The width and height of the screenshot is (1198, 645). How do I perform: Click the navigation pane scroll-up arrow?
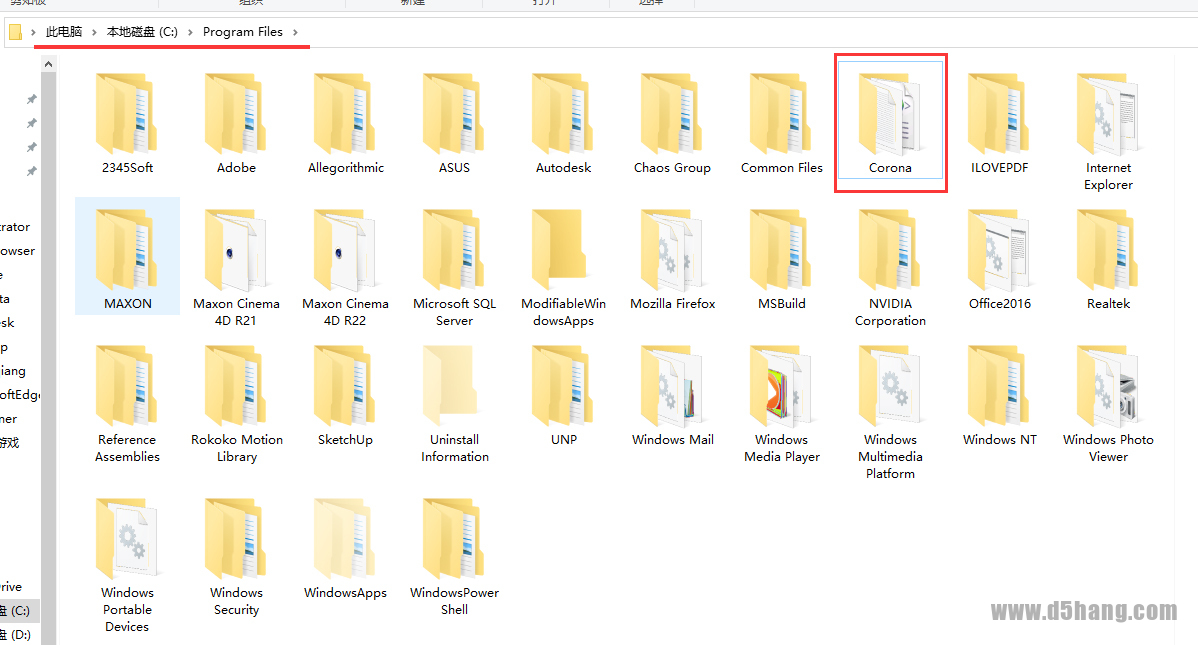(48, 64)
